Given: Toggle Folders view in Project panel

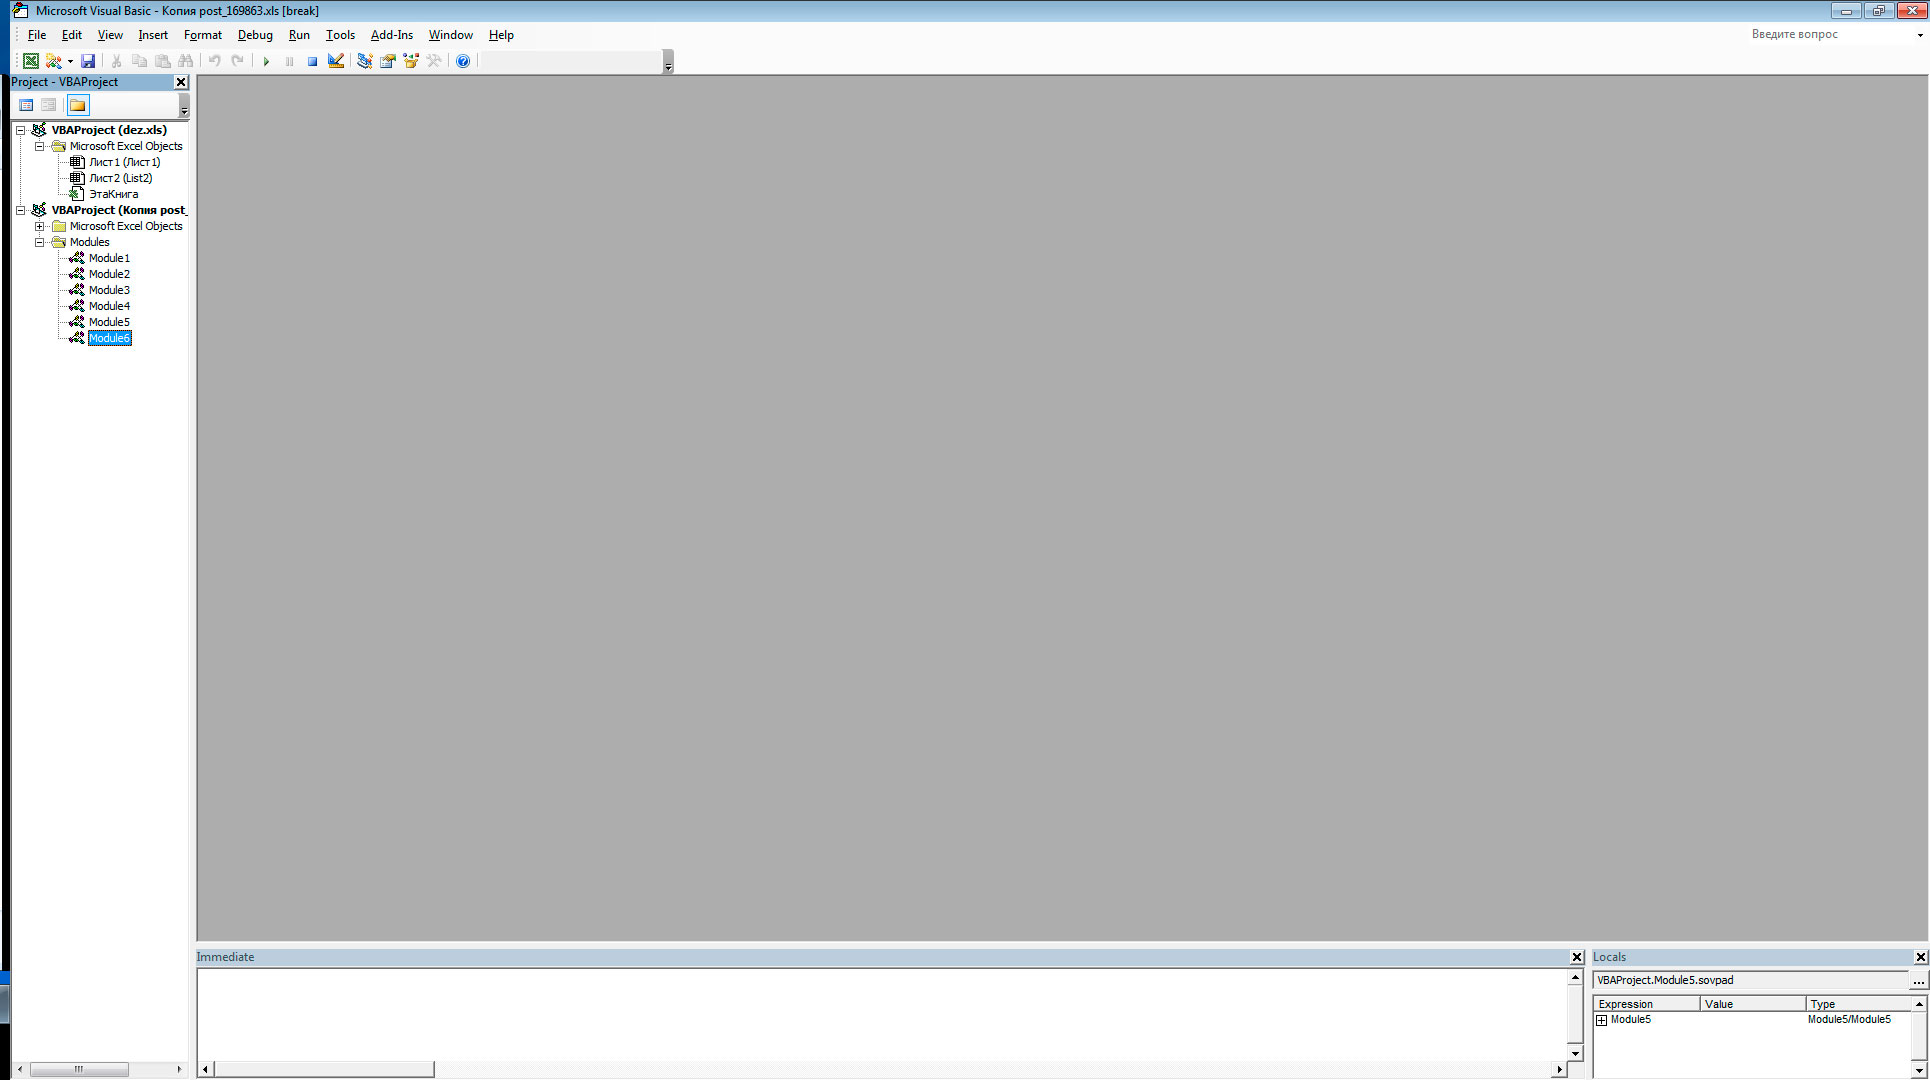Looking at the screenshot, I should [x=78, y=105].
